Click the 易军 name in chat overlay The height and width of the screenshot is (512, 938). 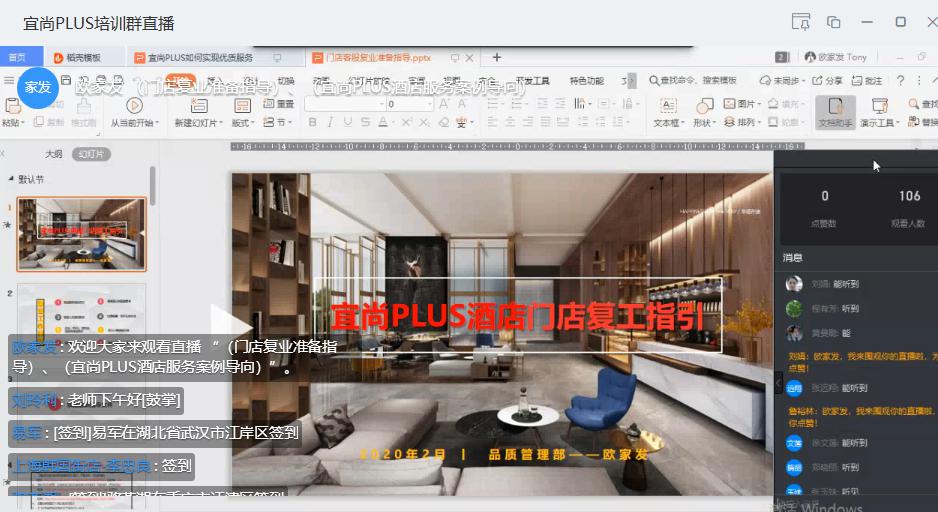coord(27,432)
